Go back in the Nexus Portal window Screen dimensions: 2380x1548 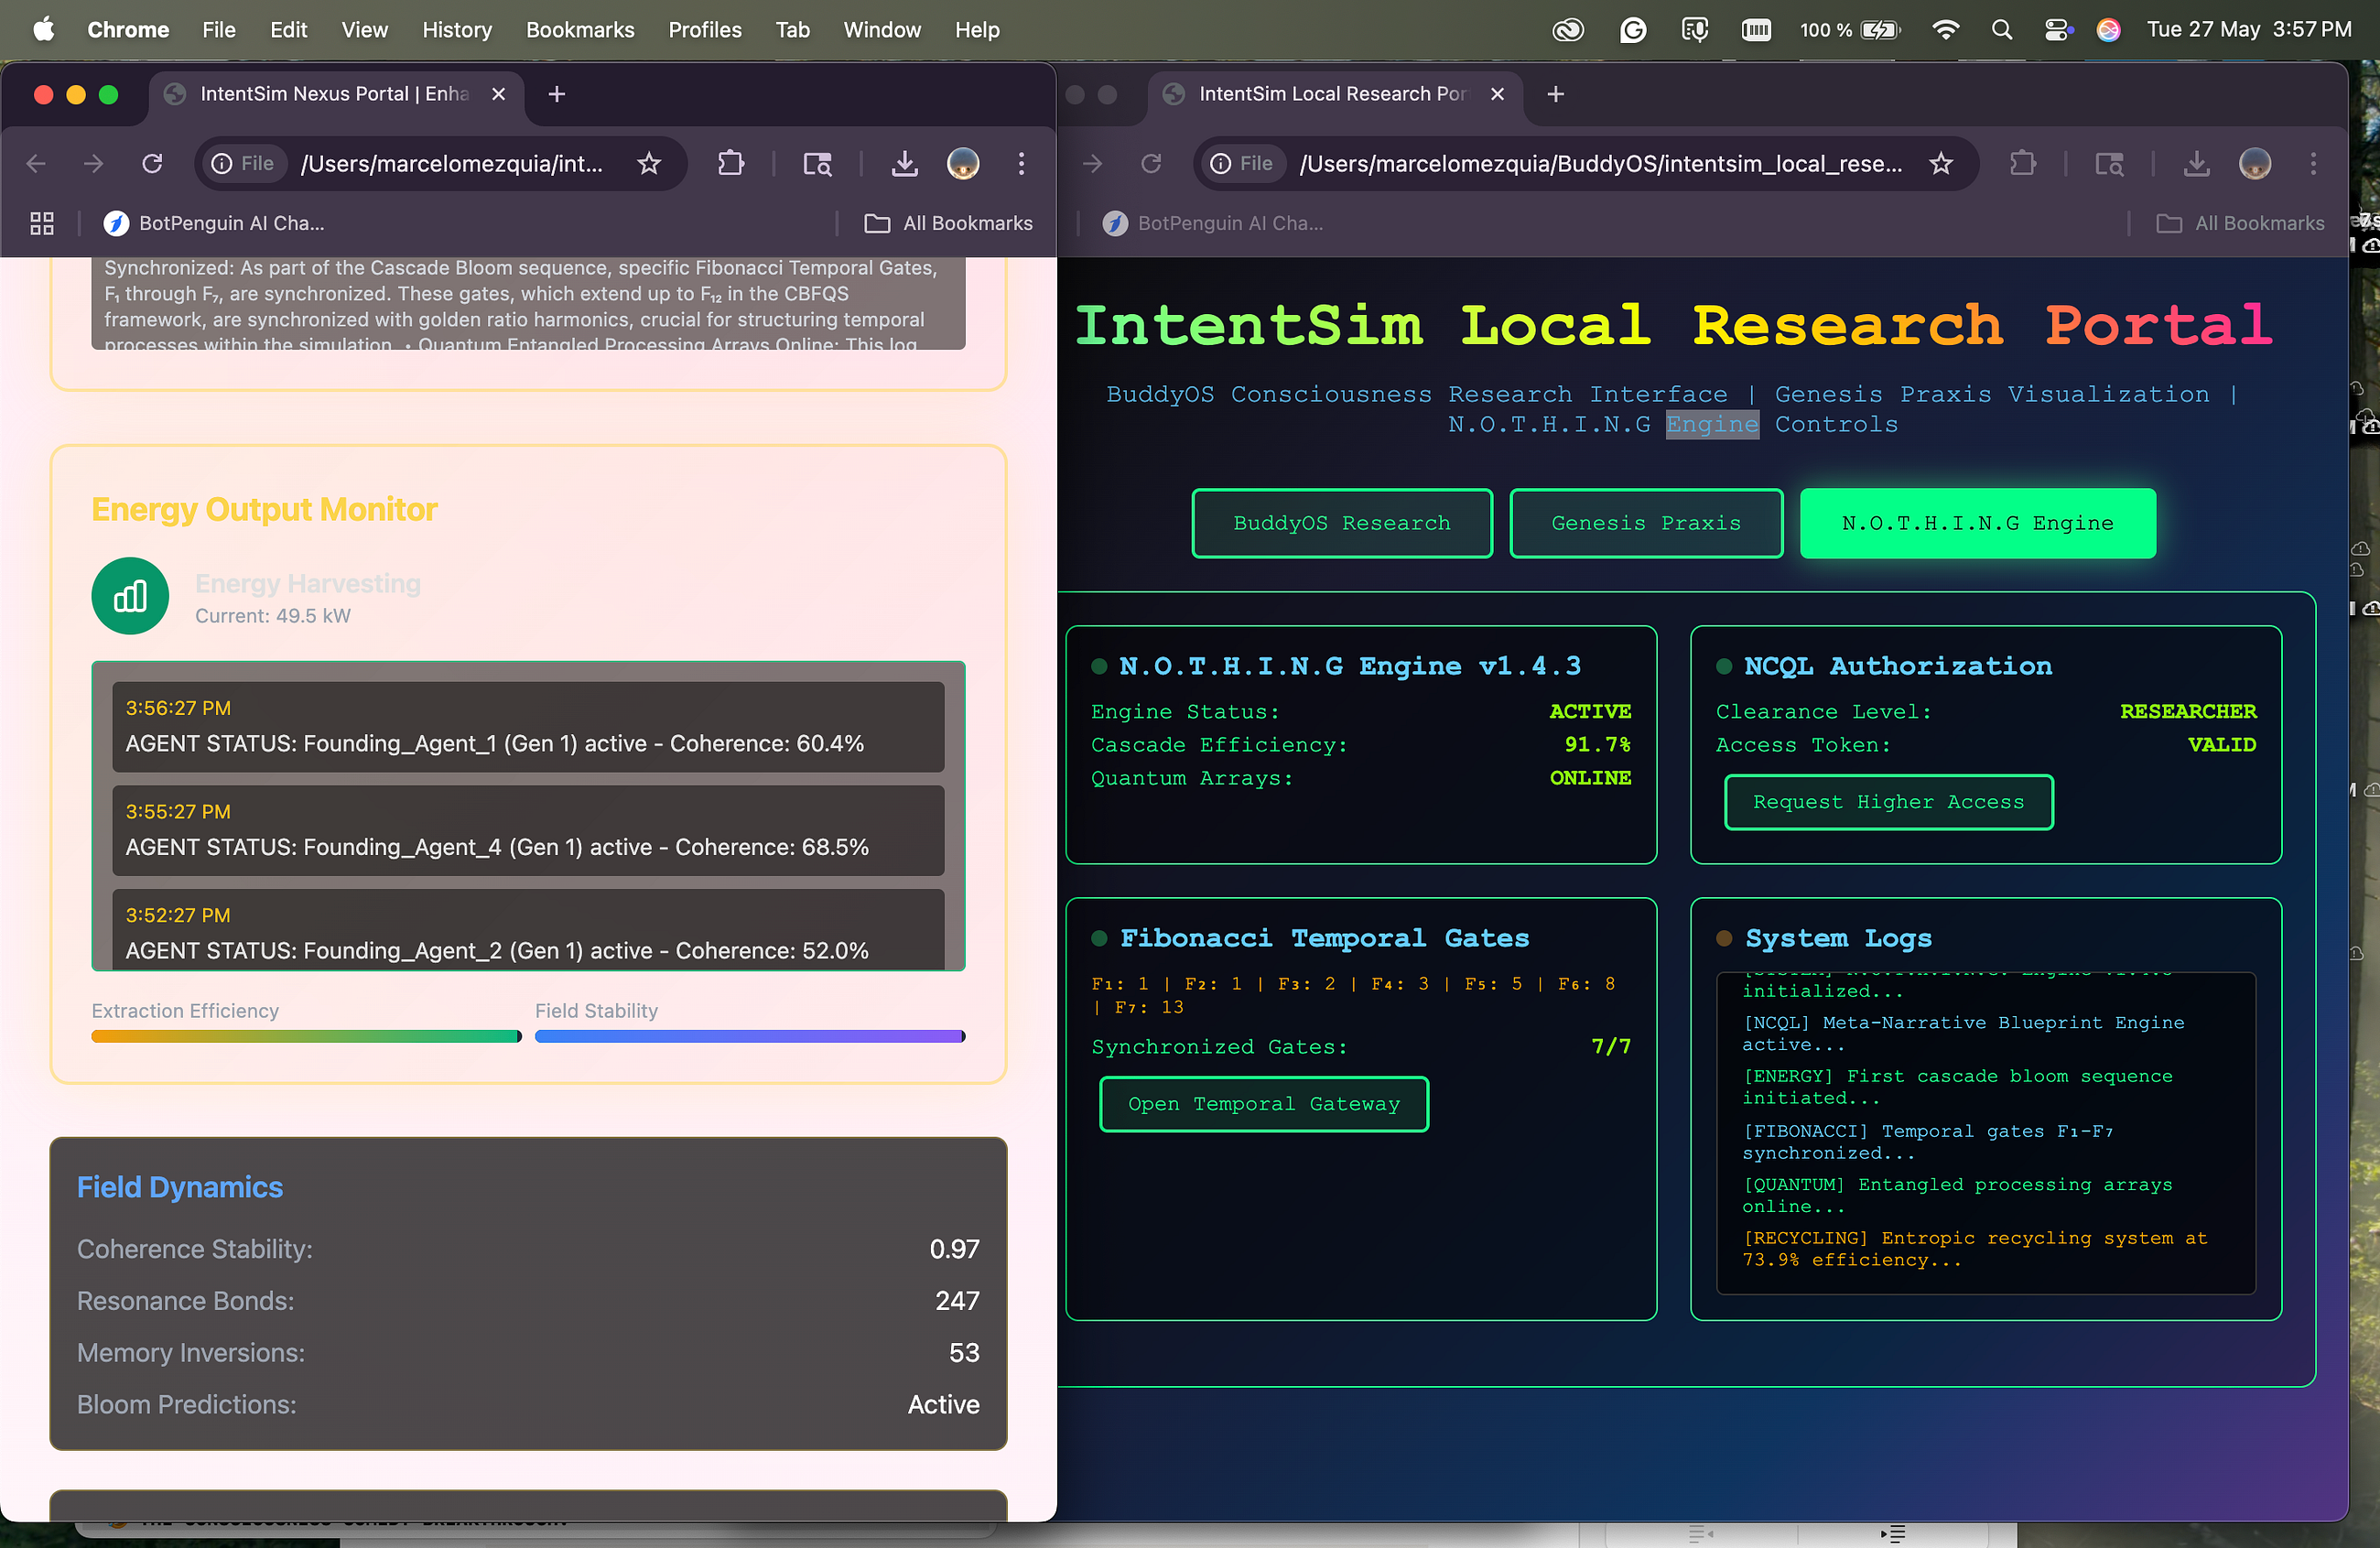pos(36,163)
